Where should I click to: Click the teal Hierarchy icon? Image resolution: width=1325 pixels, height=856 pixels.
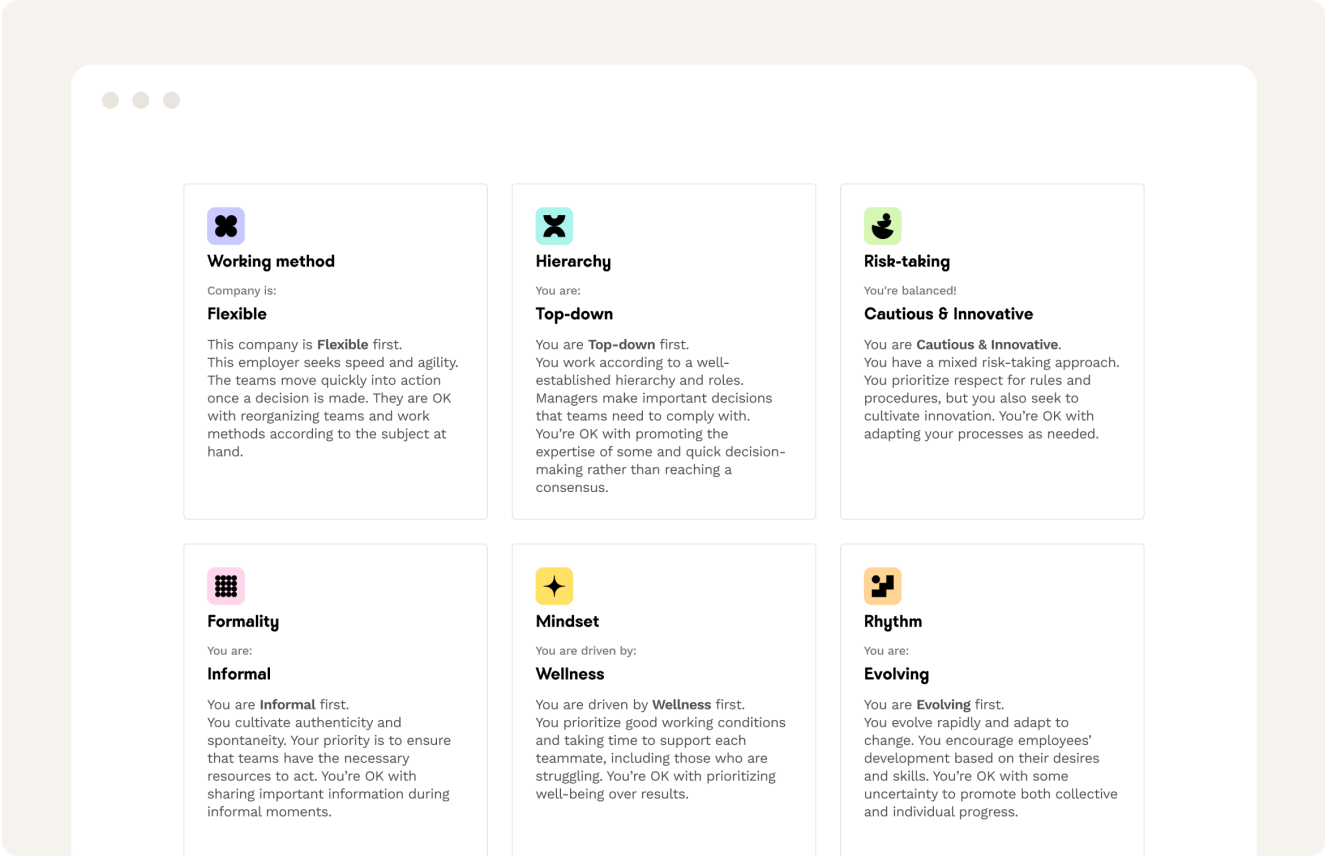click(x=554, y=226)
